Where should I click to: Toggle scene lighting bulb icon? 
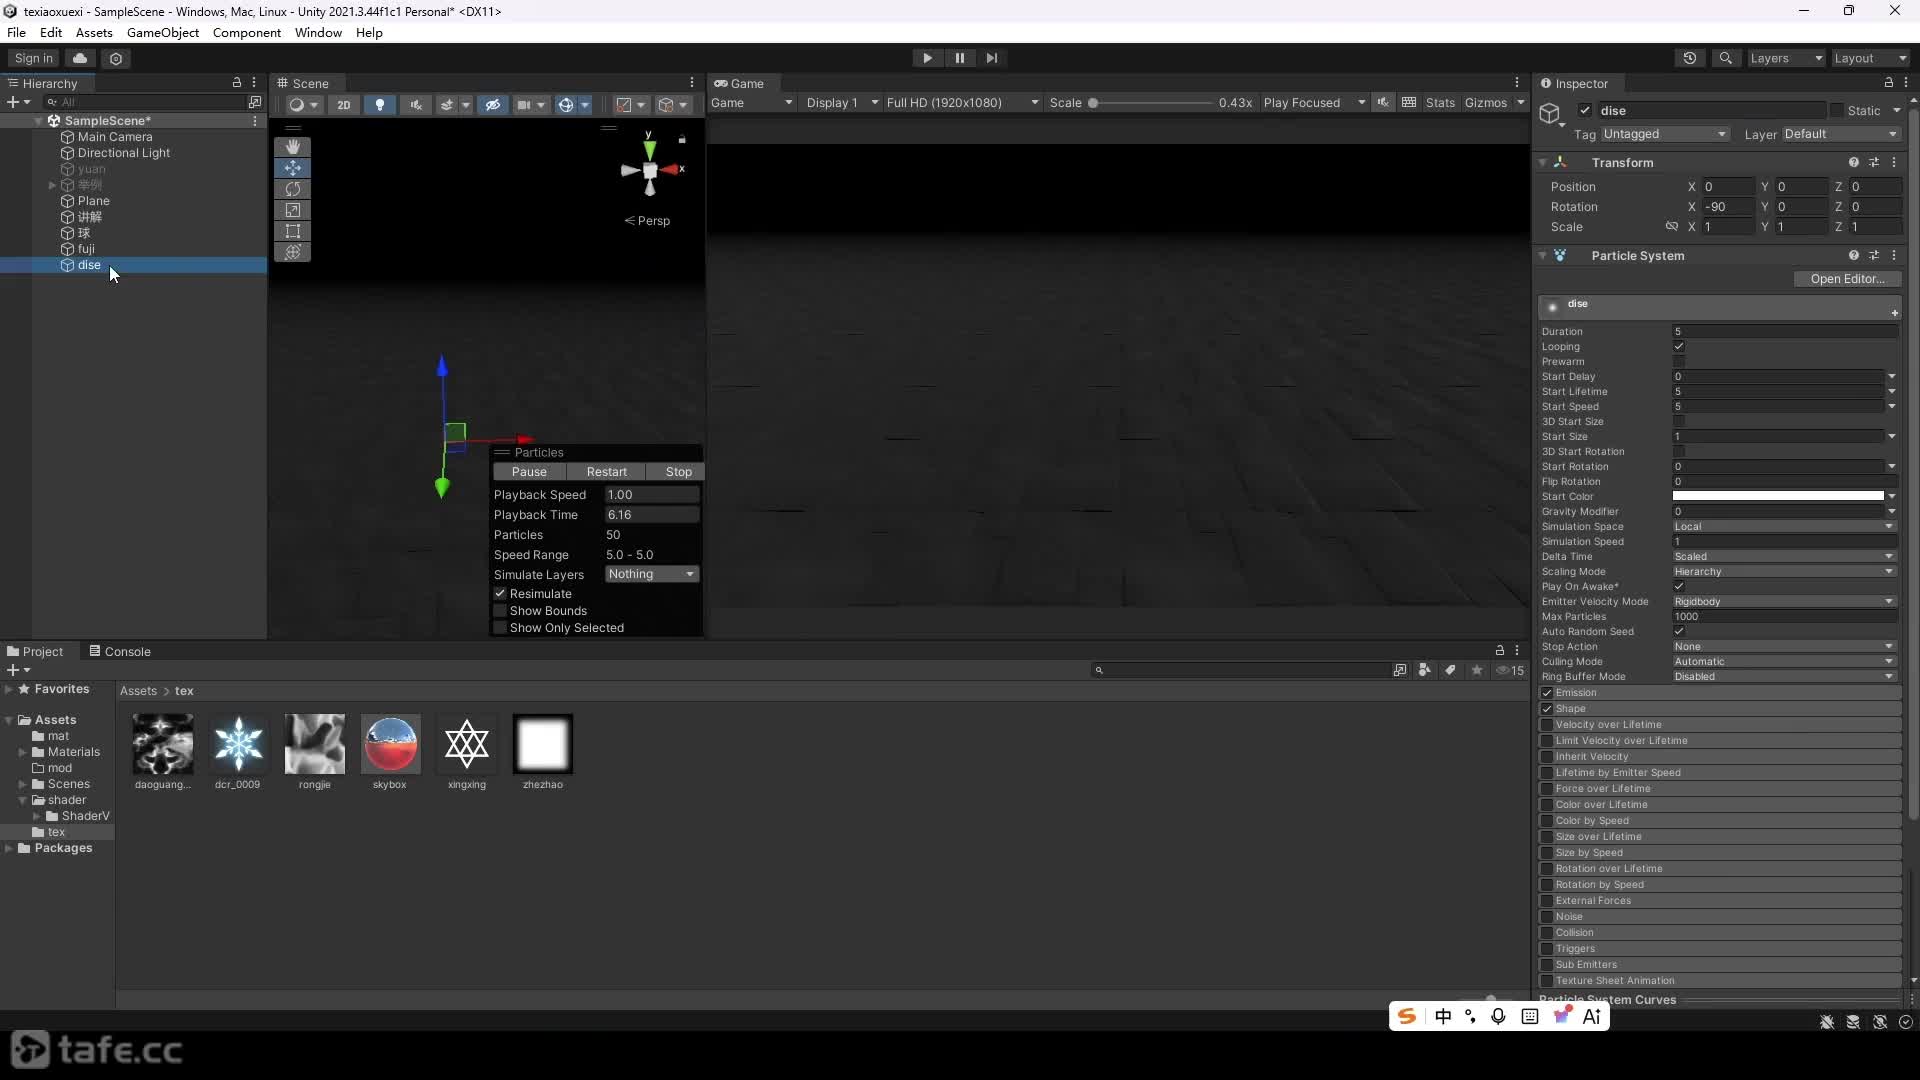point(379,104)
